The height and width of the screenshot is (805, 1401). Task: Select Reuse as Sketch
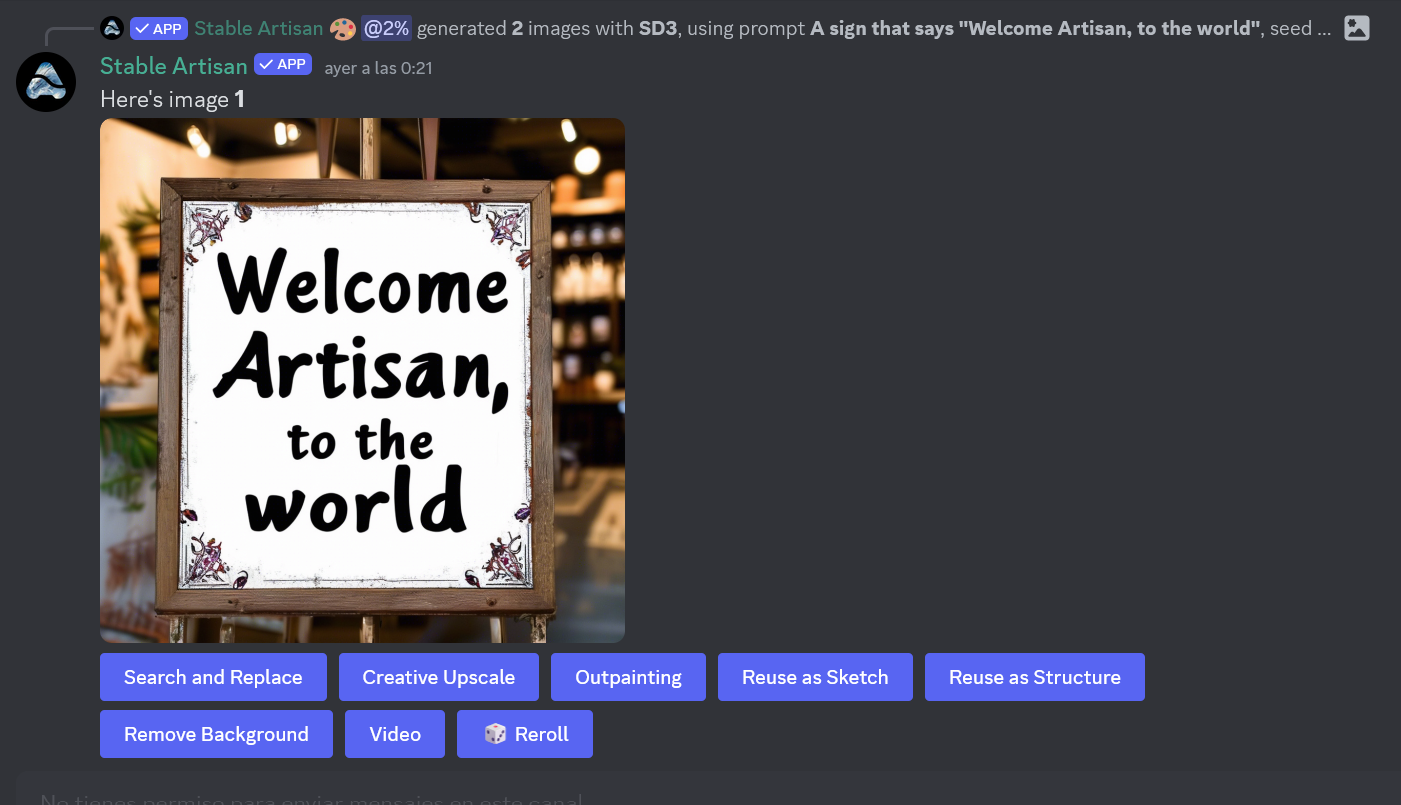815,677
